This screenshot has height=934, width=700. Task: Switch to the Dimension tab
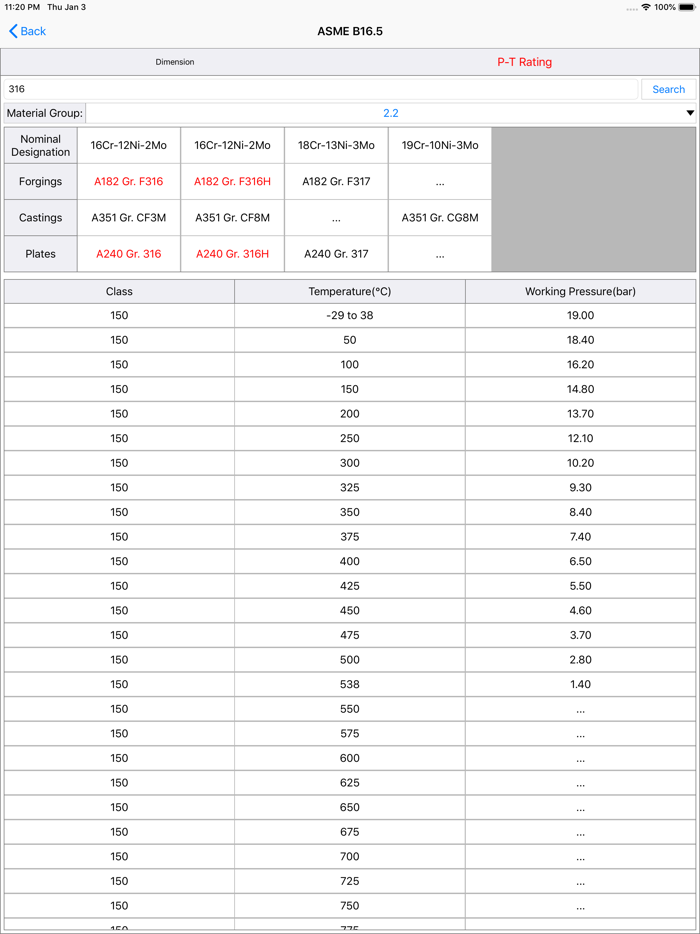175,62
